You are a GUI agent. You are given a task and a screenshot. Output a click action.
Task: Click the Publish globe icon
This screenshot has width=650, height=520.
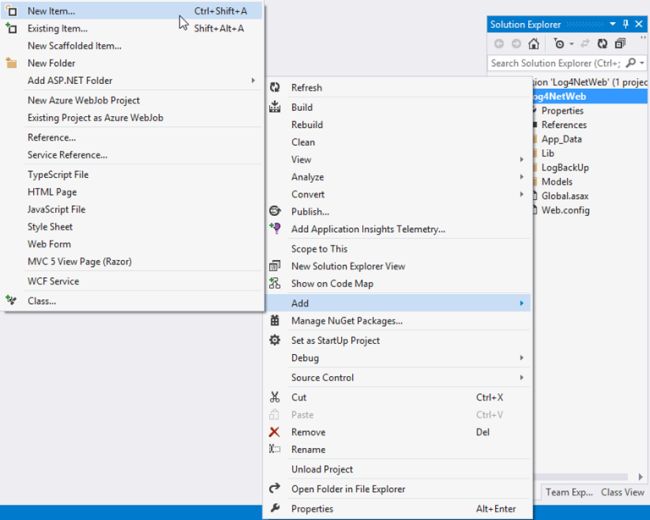[275, 211]
